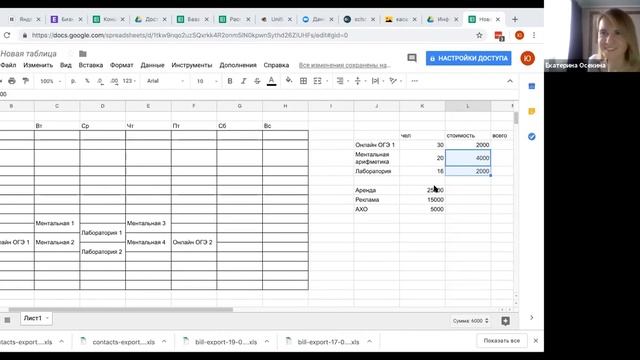Open the Tasks side panel icon
This screenshot has height=360, width=640.
point(531,136)
